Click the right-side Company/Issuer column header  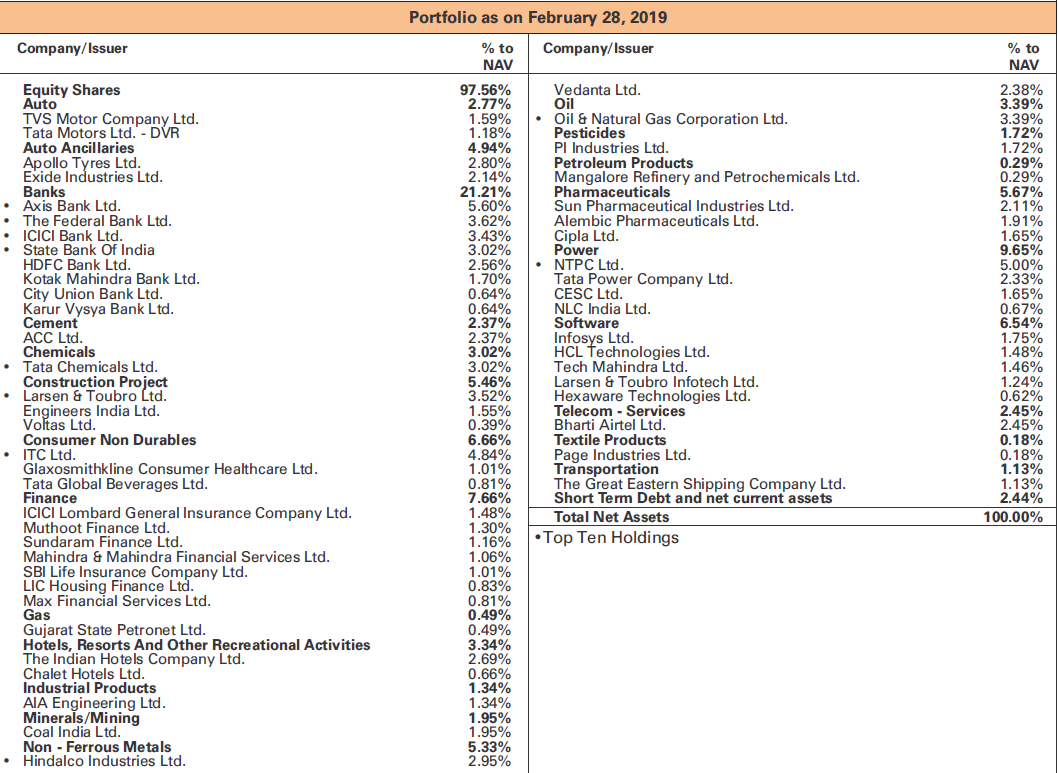[598, 48]
